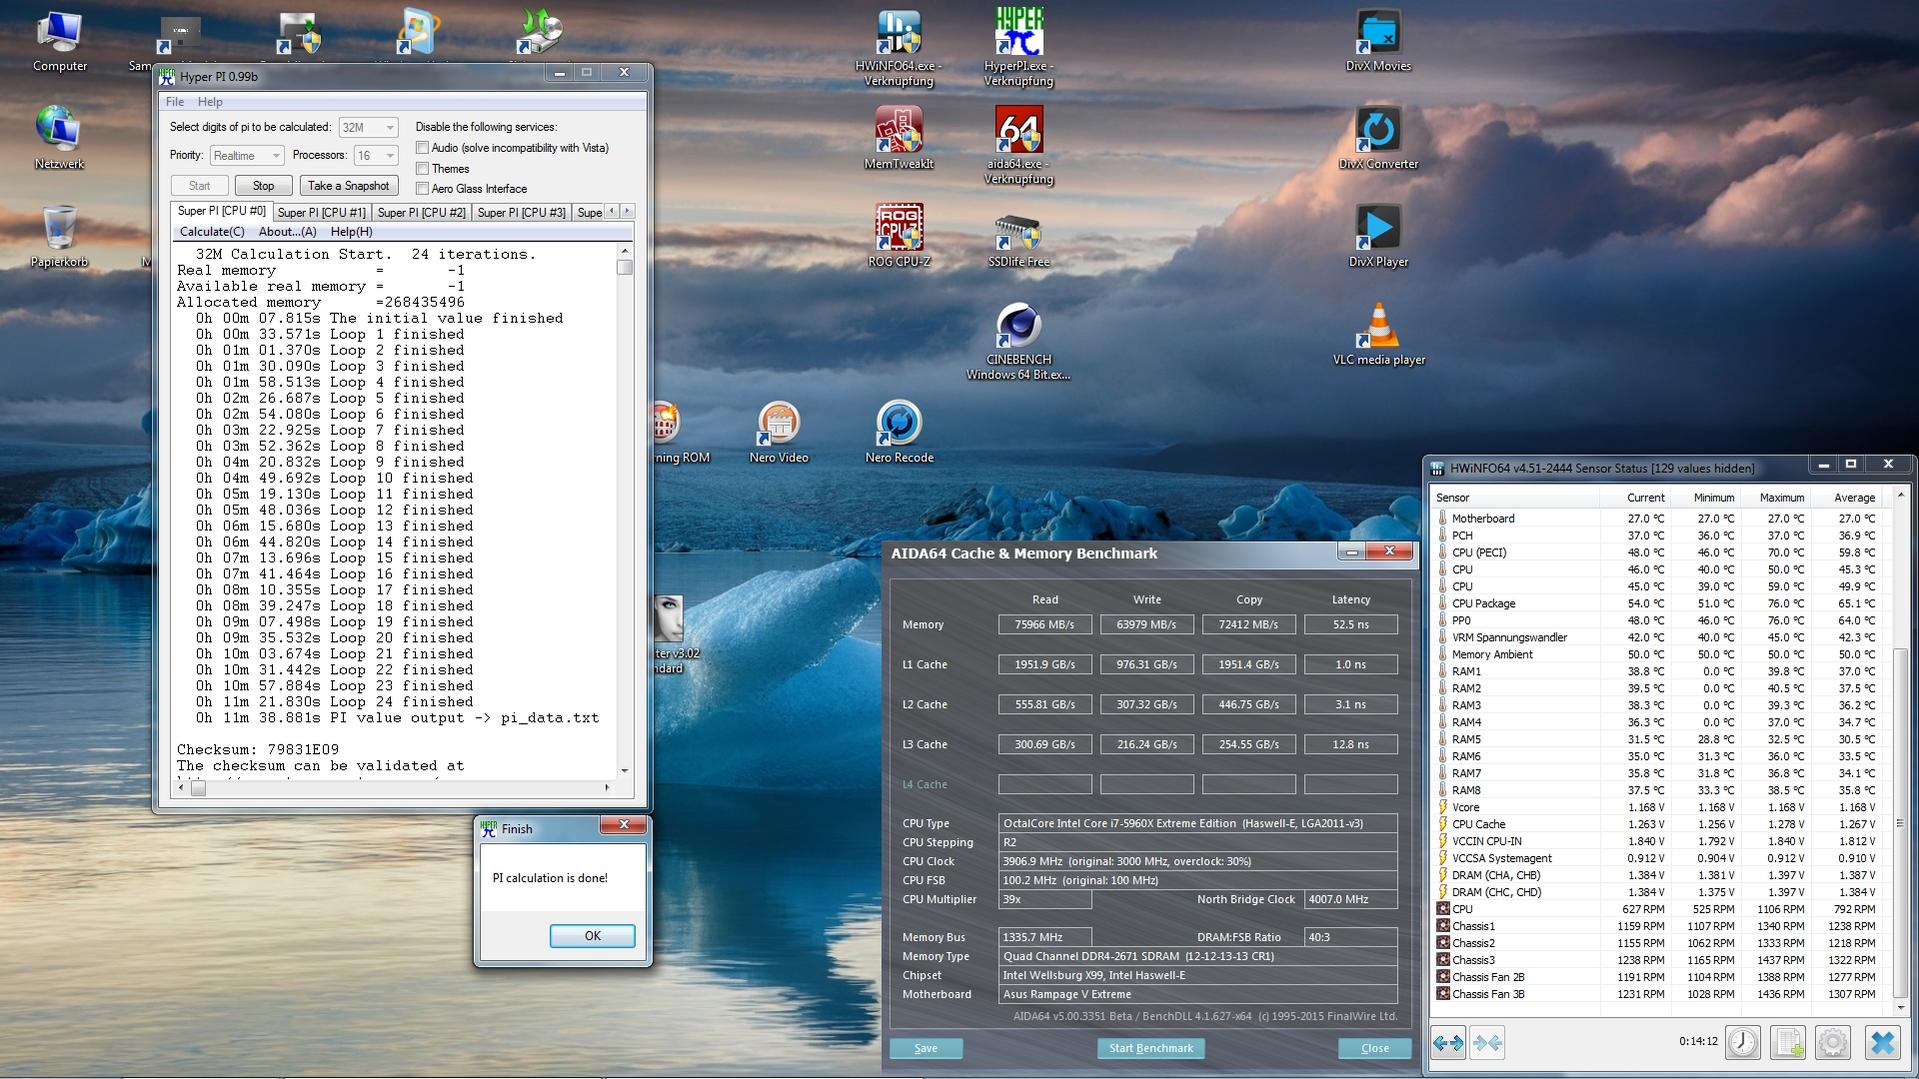
Task: Open the ROG CPU-Z desktop shortcut
Action: (898, 237)
